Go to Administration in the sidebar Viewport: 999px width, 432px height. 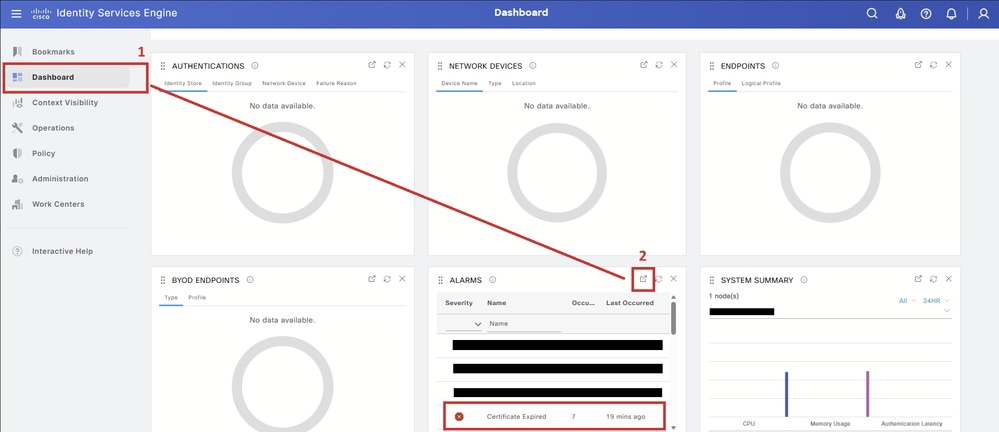click(61, 179)
